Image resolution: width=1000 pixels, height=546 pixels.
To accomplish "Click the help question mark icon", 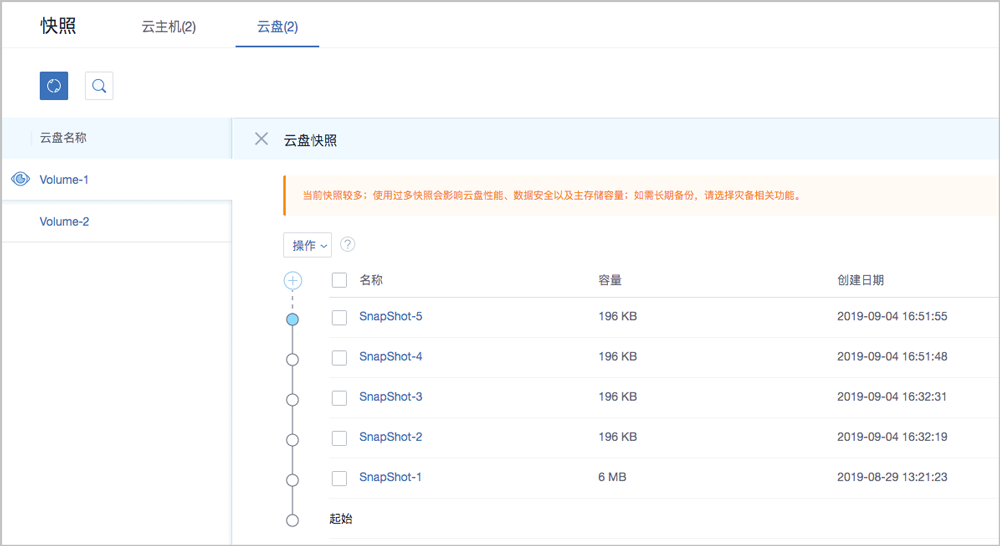I will [348, 245].
